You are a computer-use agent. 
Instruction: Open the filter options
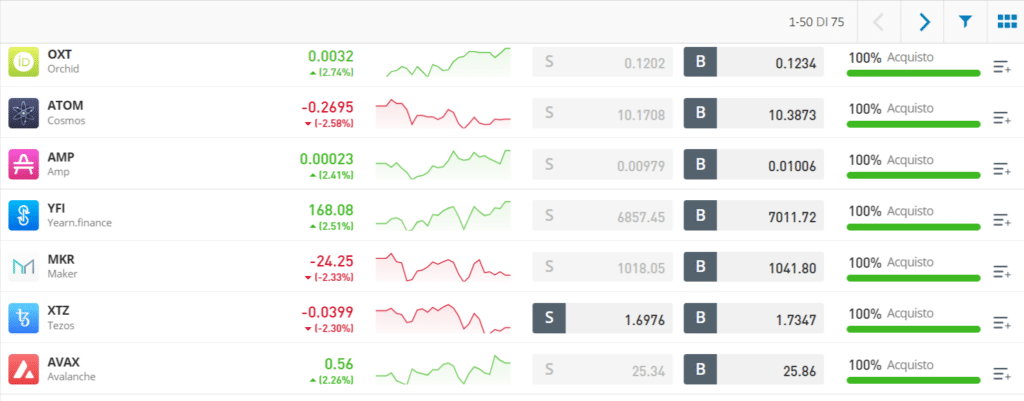[966, 22]
